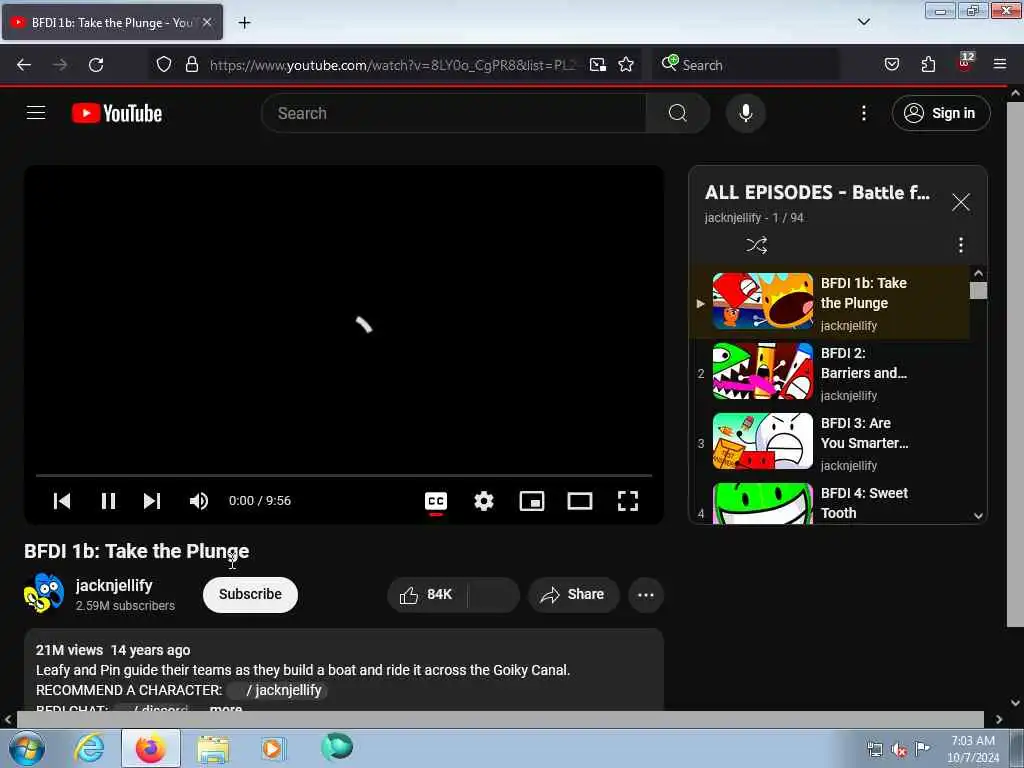
Task: View site security lock info
Action: [191, 64]
